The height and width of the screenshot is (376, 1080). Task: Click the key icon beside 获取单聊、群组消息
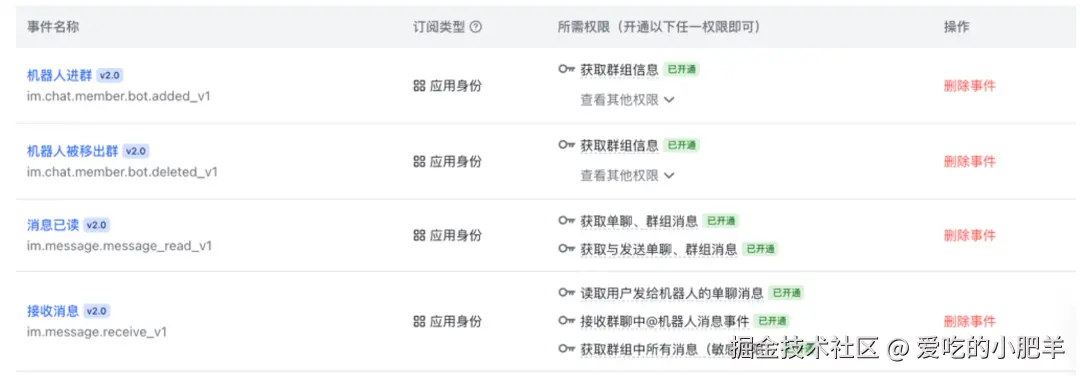tap(566, 221)
